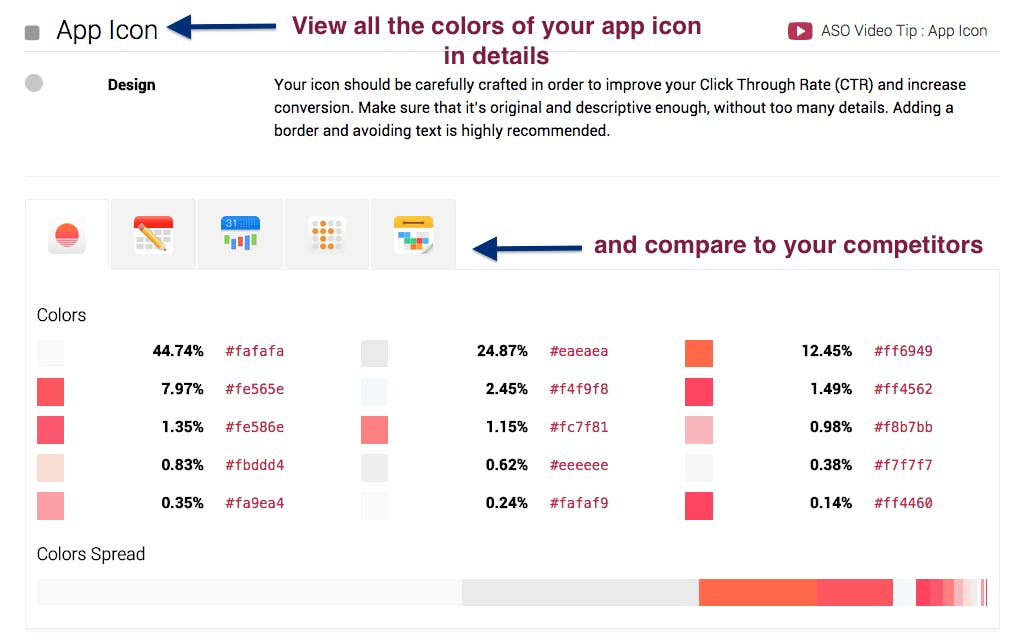1035x639 pixels.
Task: Switch to the blue 31 calendar icon
Action: point(240,235)
